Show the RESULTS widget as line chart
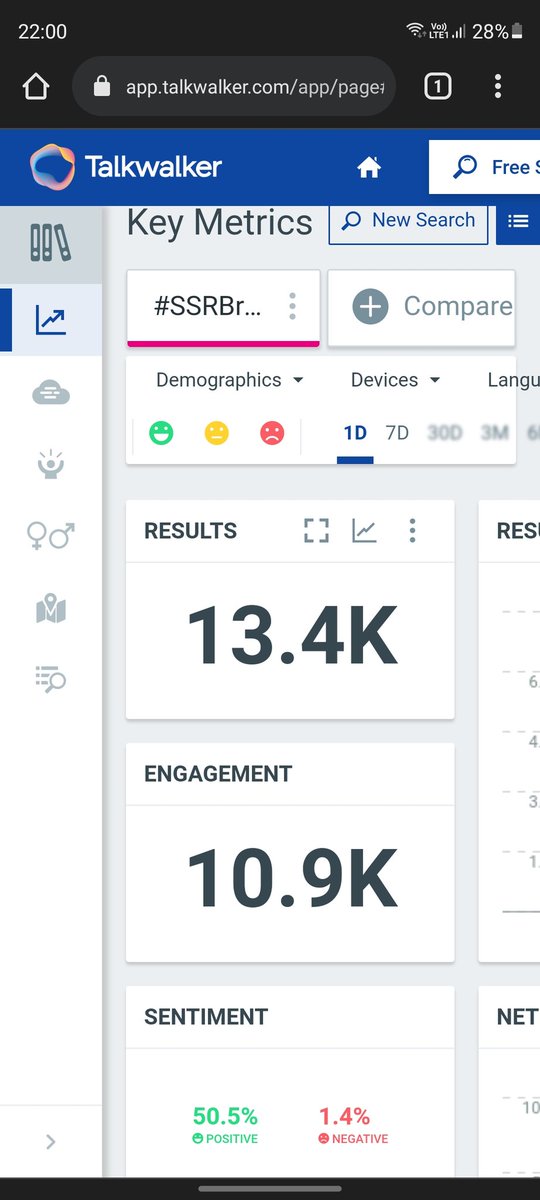Image resolution: width=540 pixels, height=1200 pixels. 364,531
